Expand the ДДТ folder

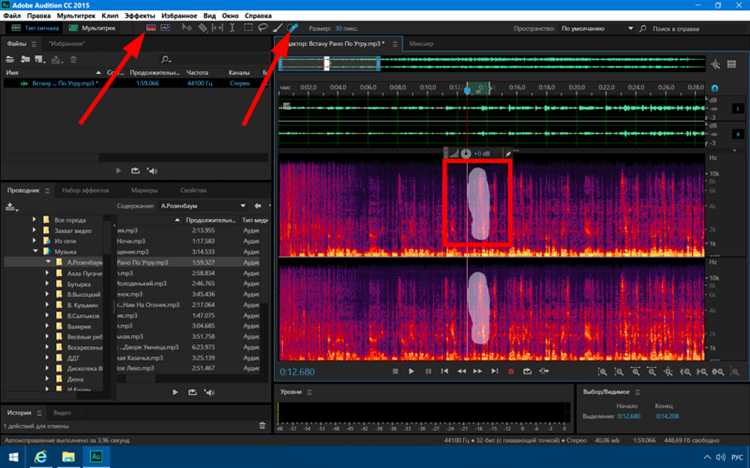47,357
